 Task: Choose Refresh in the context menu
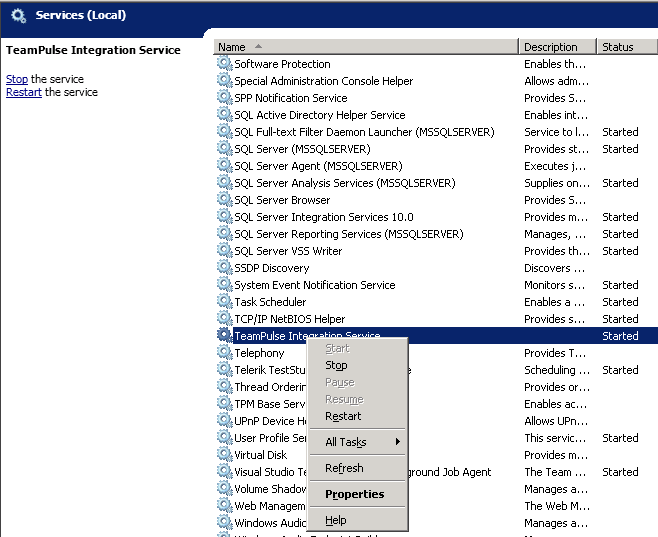[x=358, y=468]
